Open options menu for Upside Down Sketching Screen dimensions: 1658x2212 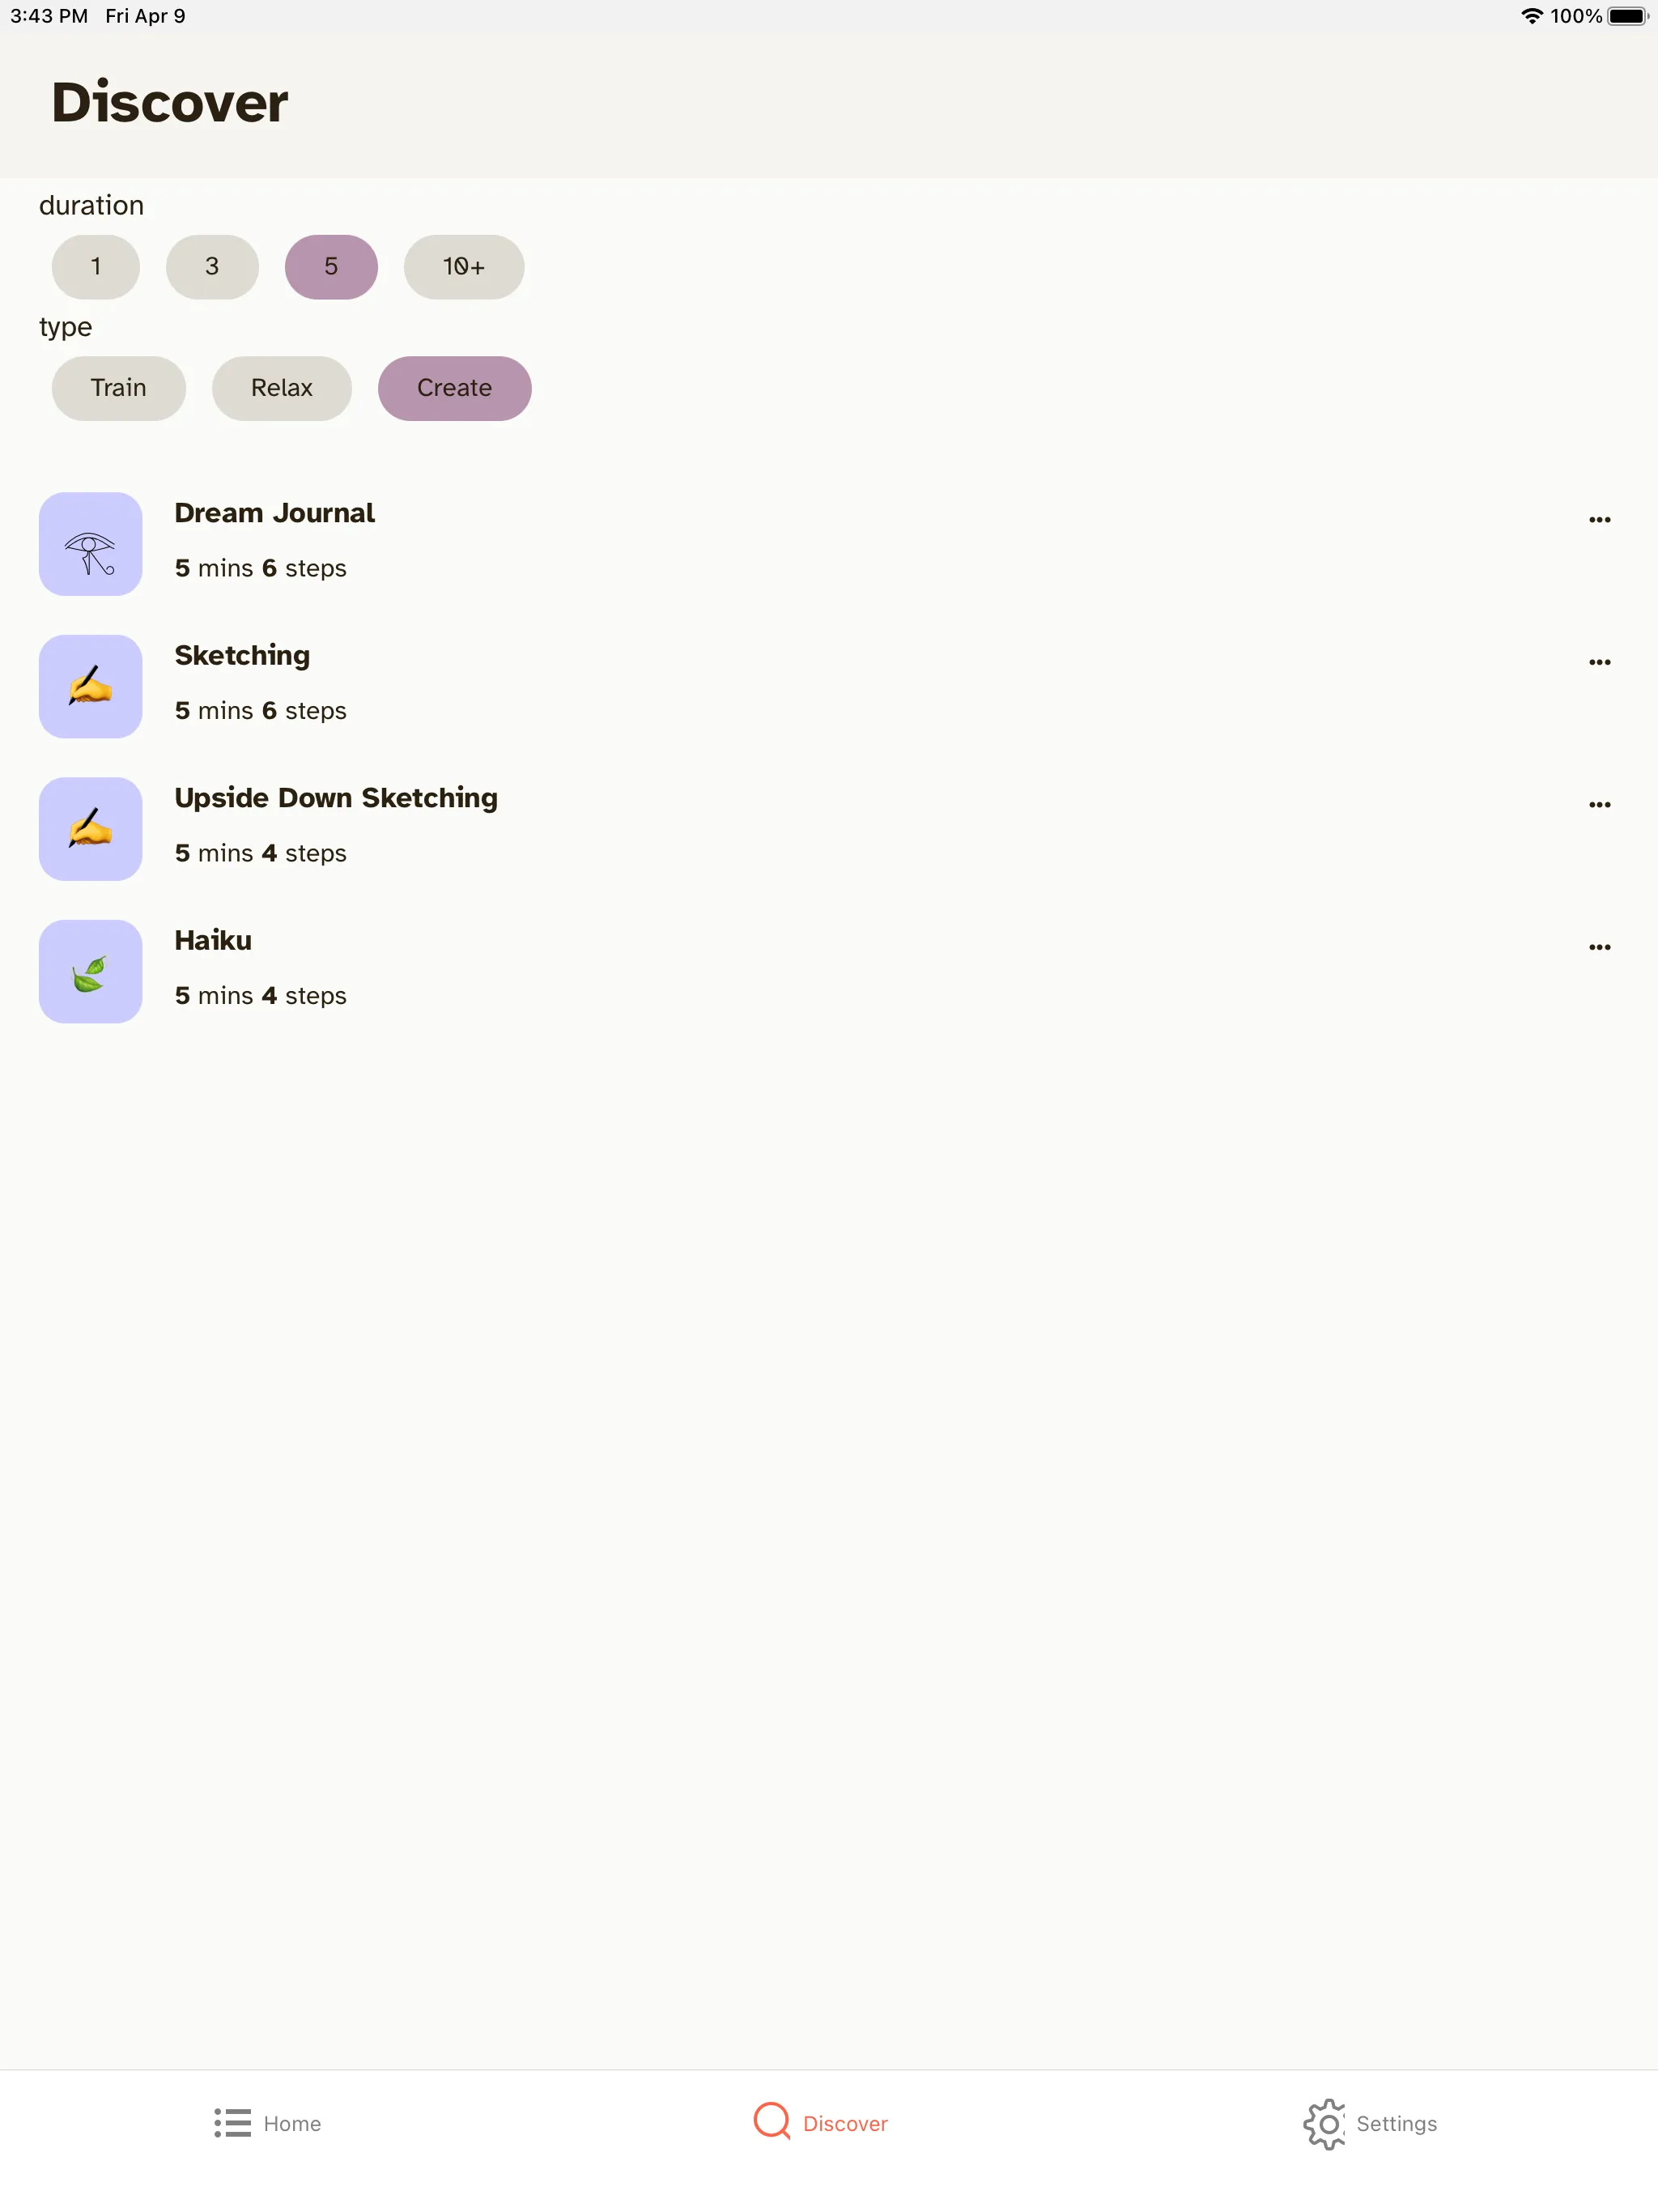(x=1599, y=803)
